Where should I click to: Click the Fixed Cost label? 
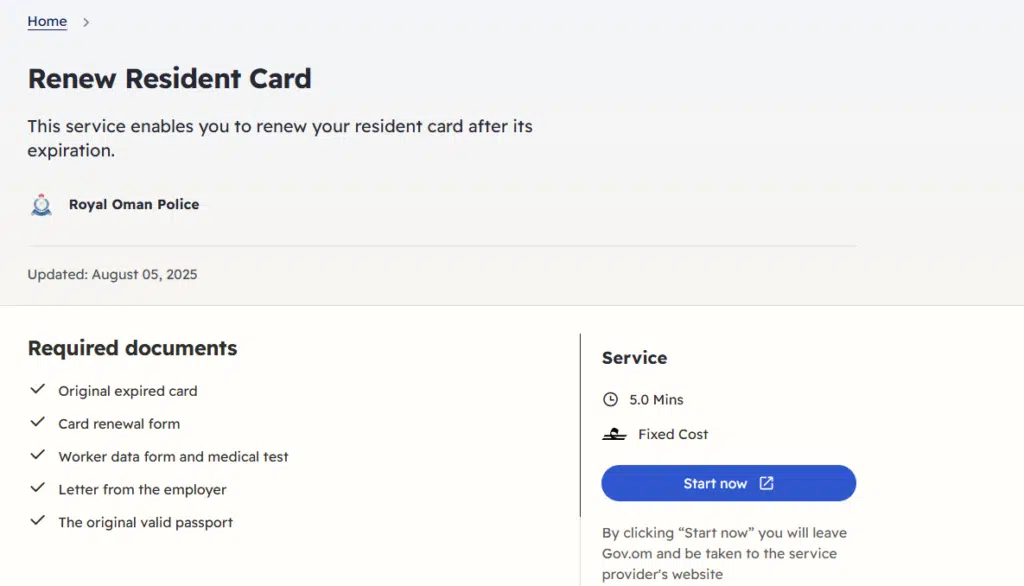pyautogui.click(x=673, y=435)
